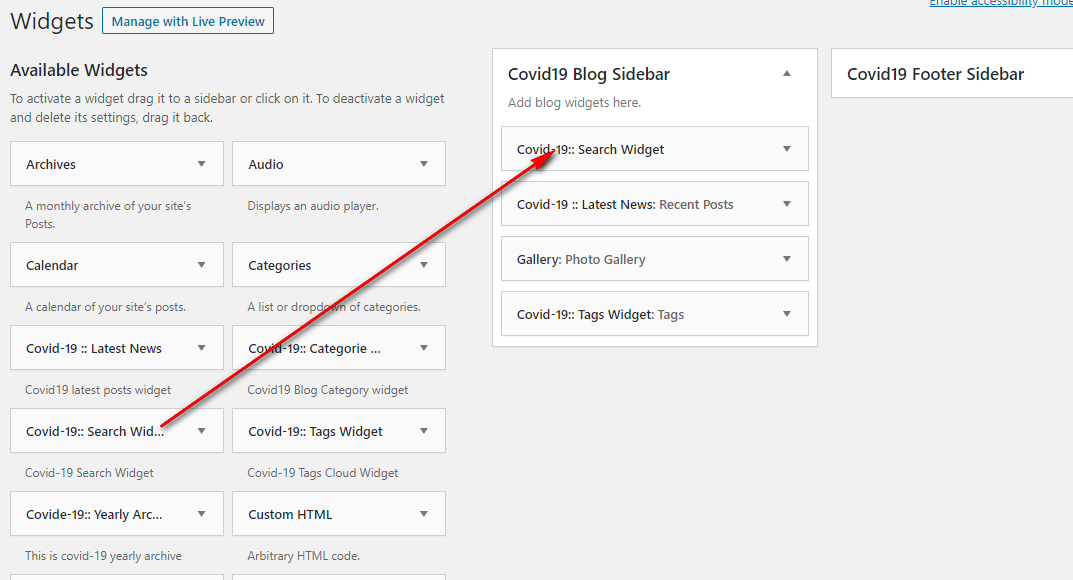Image resolution: width=1073 pixels, height=580 pixels.
Task: Select the Covid-19 :: Latest News available widget
Action: [117, 348]
